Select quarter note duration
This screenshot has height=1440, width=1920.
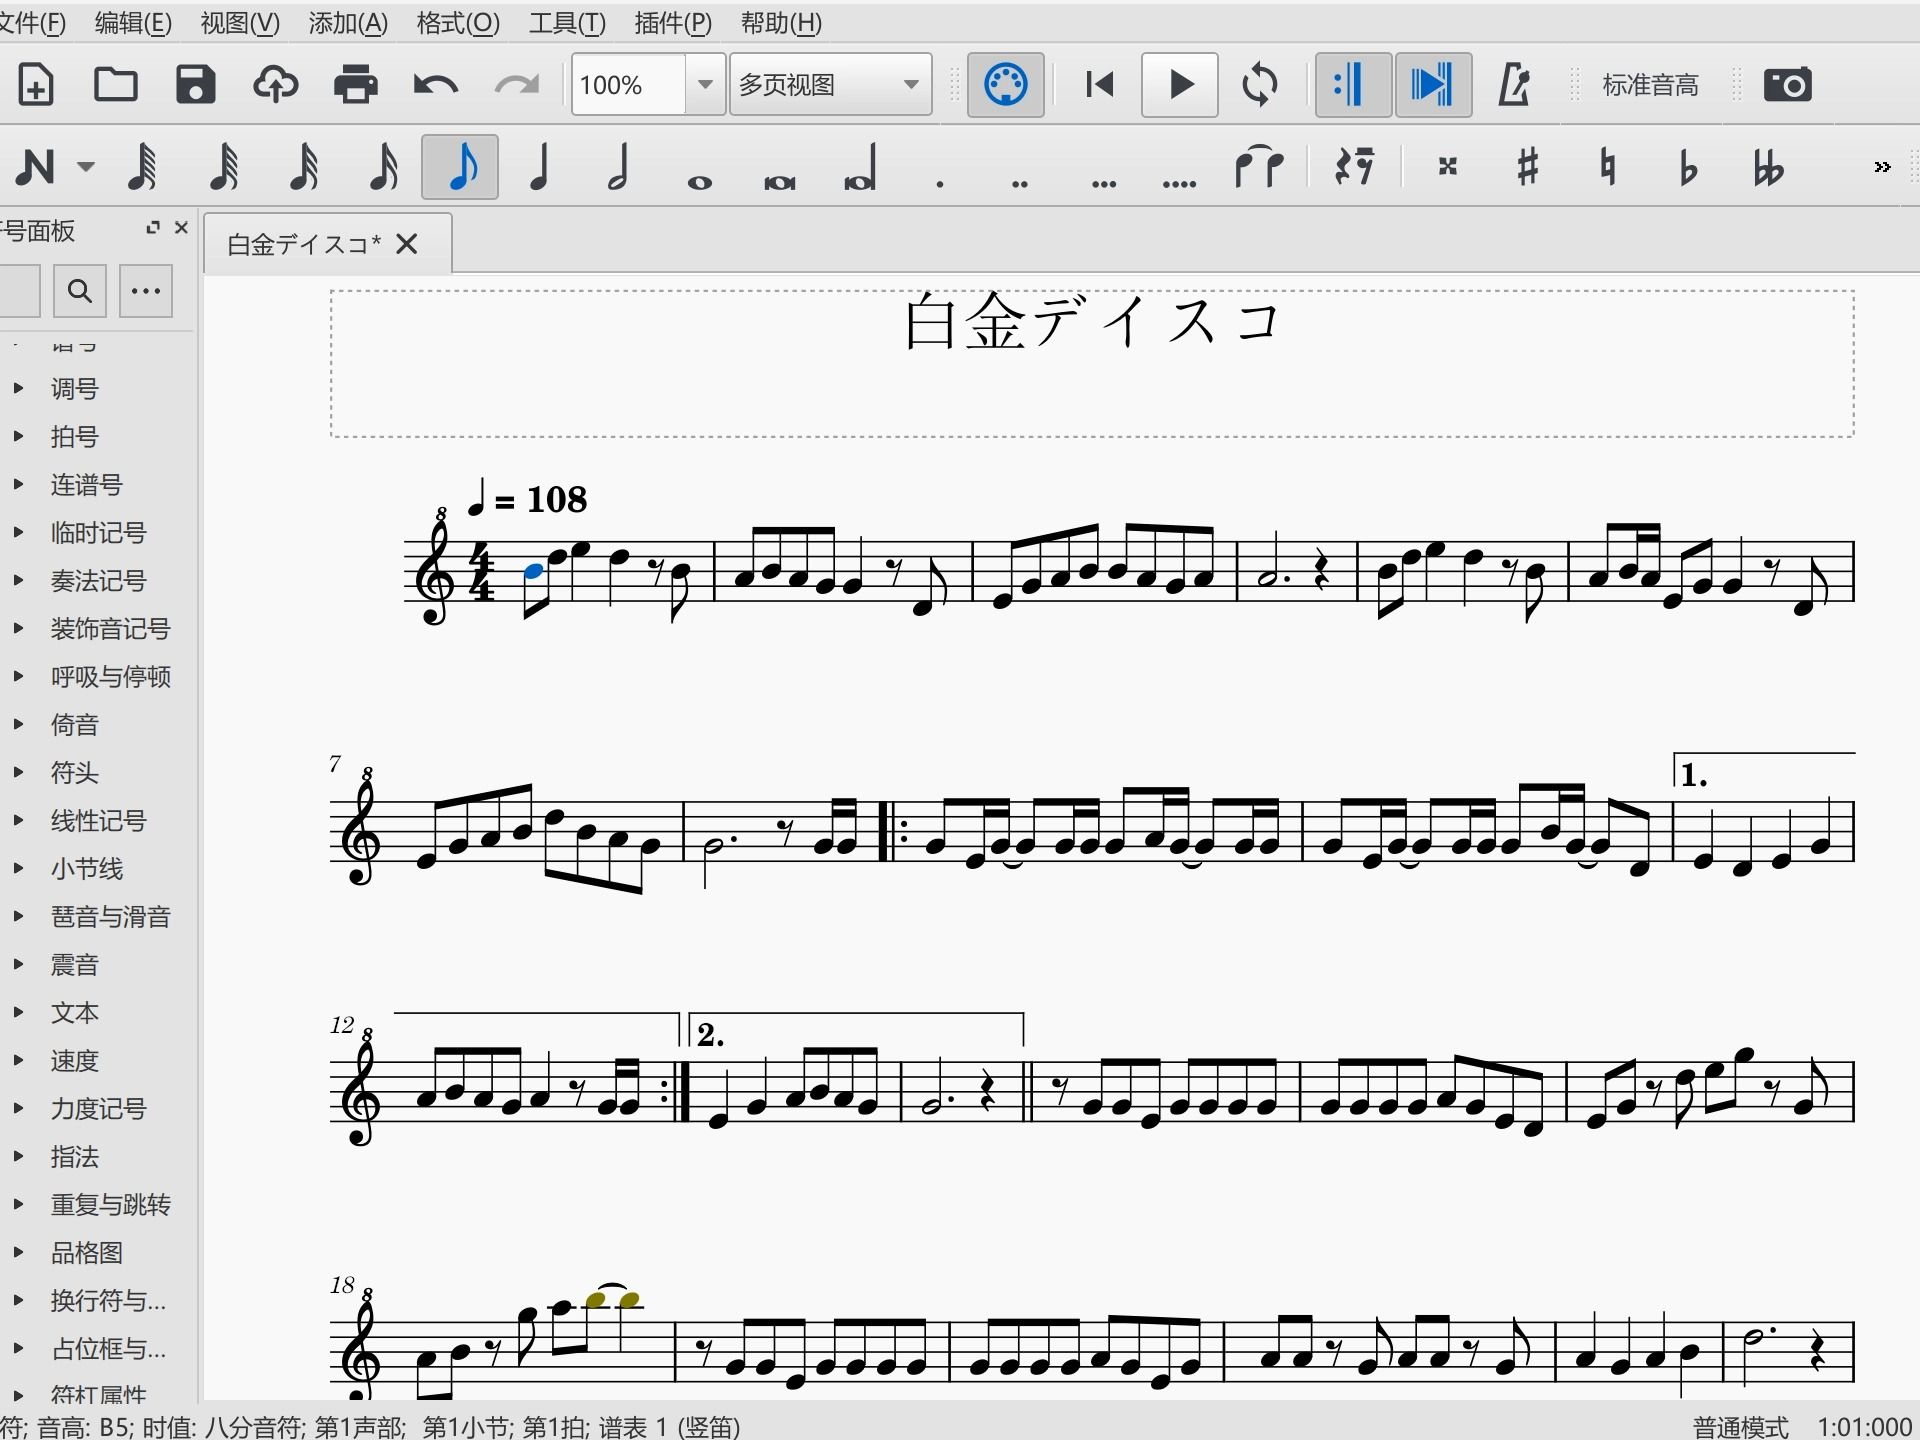click(x=540, y=167)
